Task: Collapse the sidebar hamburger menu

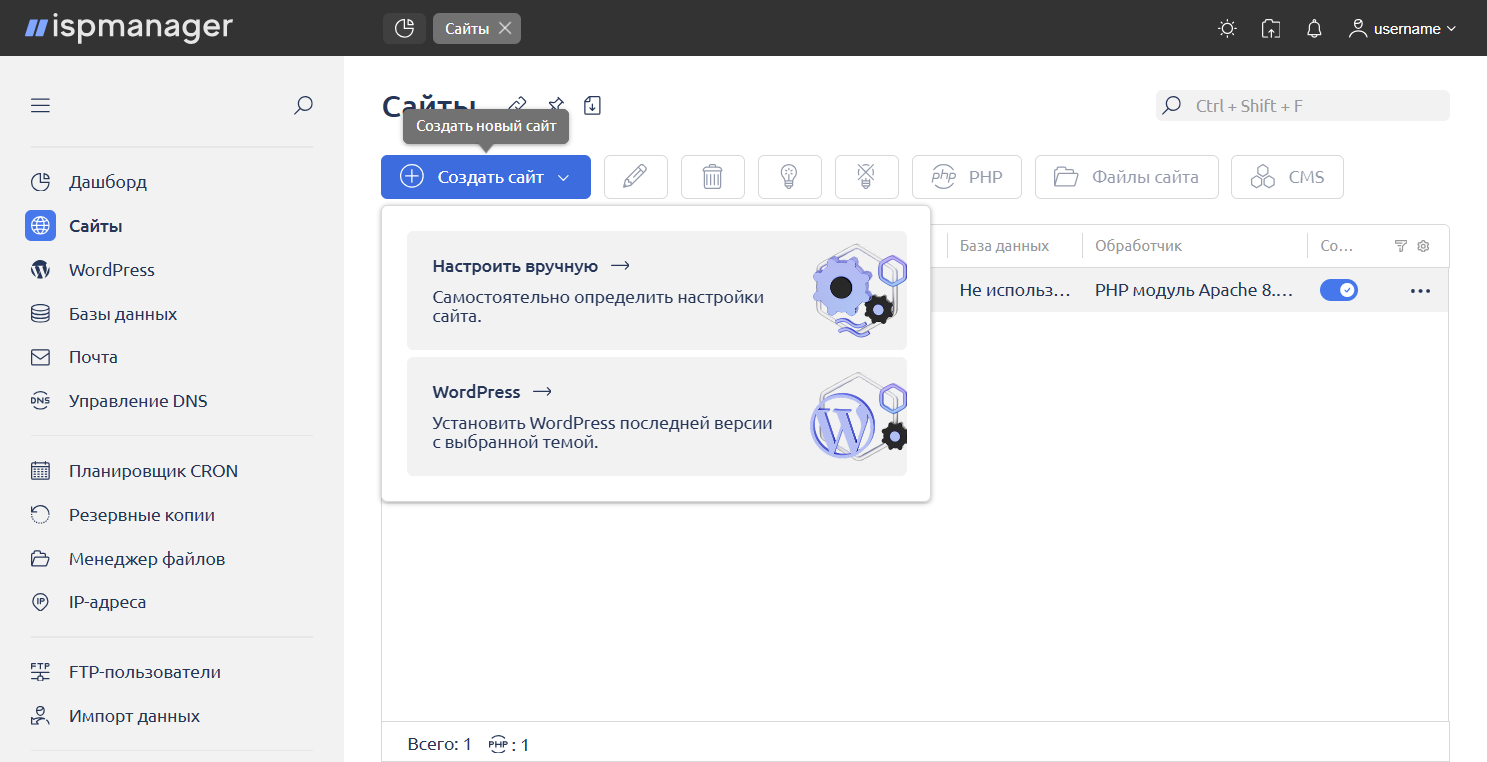Action: 40,105
